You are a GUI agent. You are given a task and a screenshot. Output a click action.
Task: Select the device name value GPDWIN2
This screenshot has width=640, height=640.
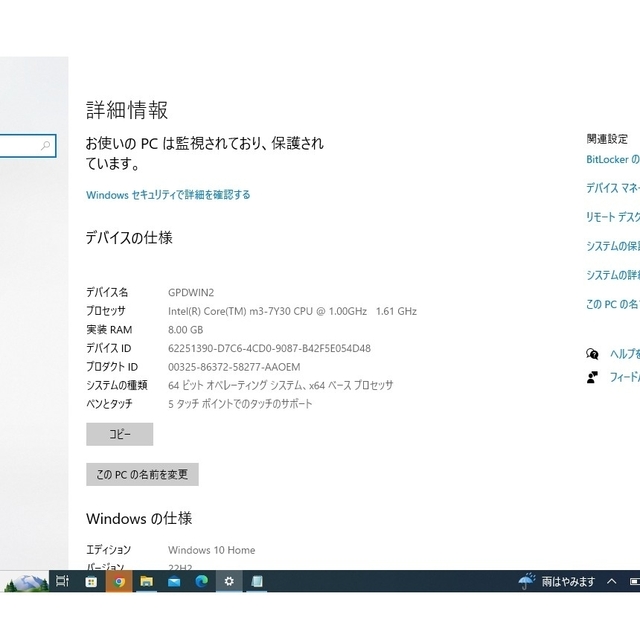coord(191,293)
